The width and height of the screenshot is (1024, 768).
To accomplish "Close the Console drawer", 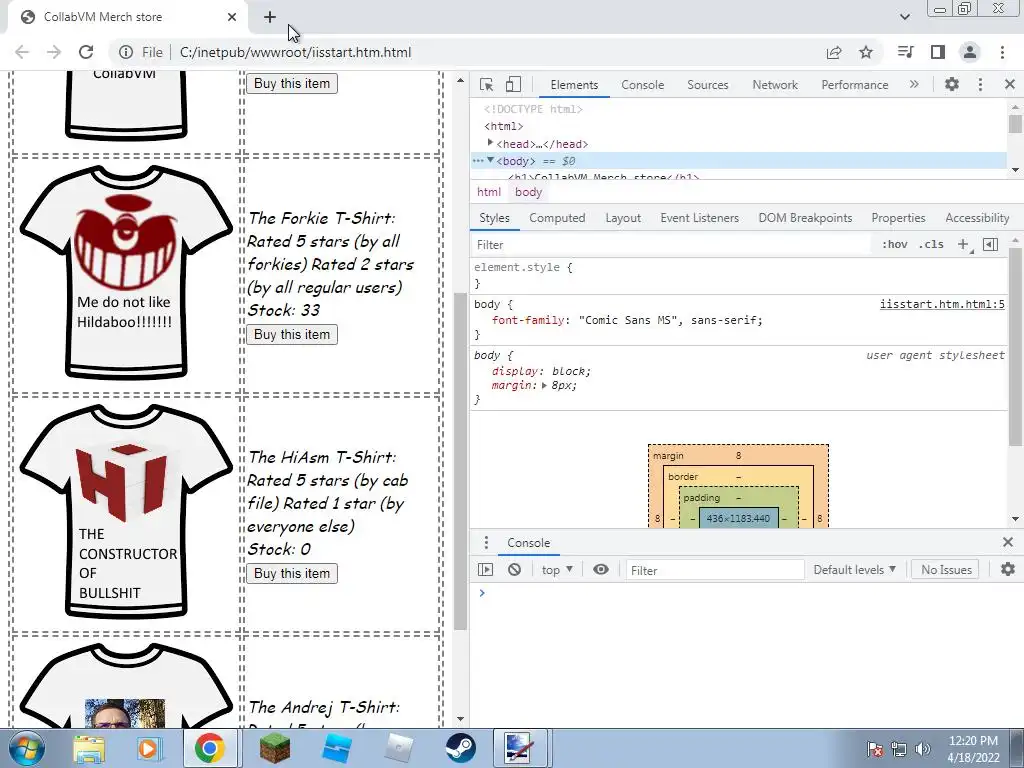I will click(x=1008, y=542).
